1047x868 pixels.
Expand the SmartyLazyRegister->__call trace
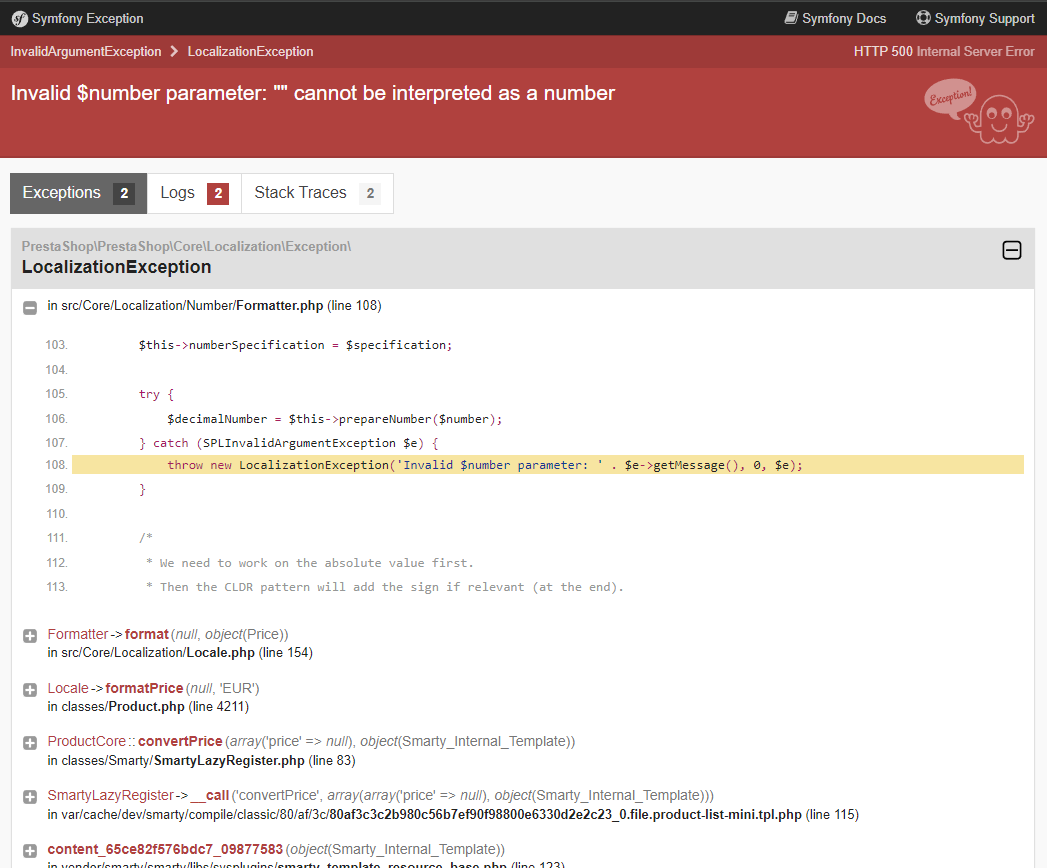(x=29, y=797)
